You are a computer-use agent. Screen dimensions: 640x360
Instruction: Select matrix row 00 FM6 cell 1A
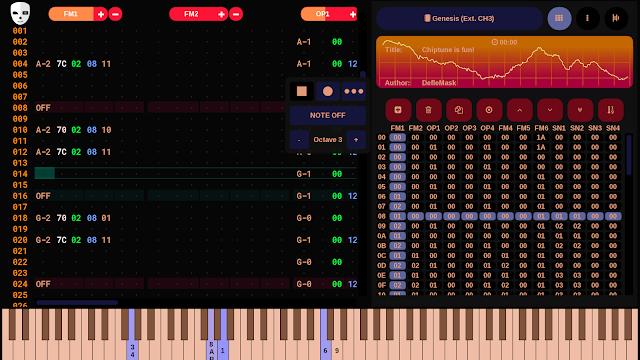coord(541,138)
